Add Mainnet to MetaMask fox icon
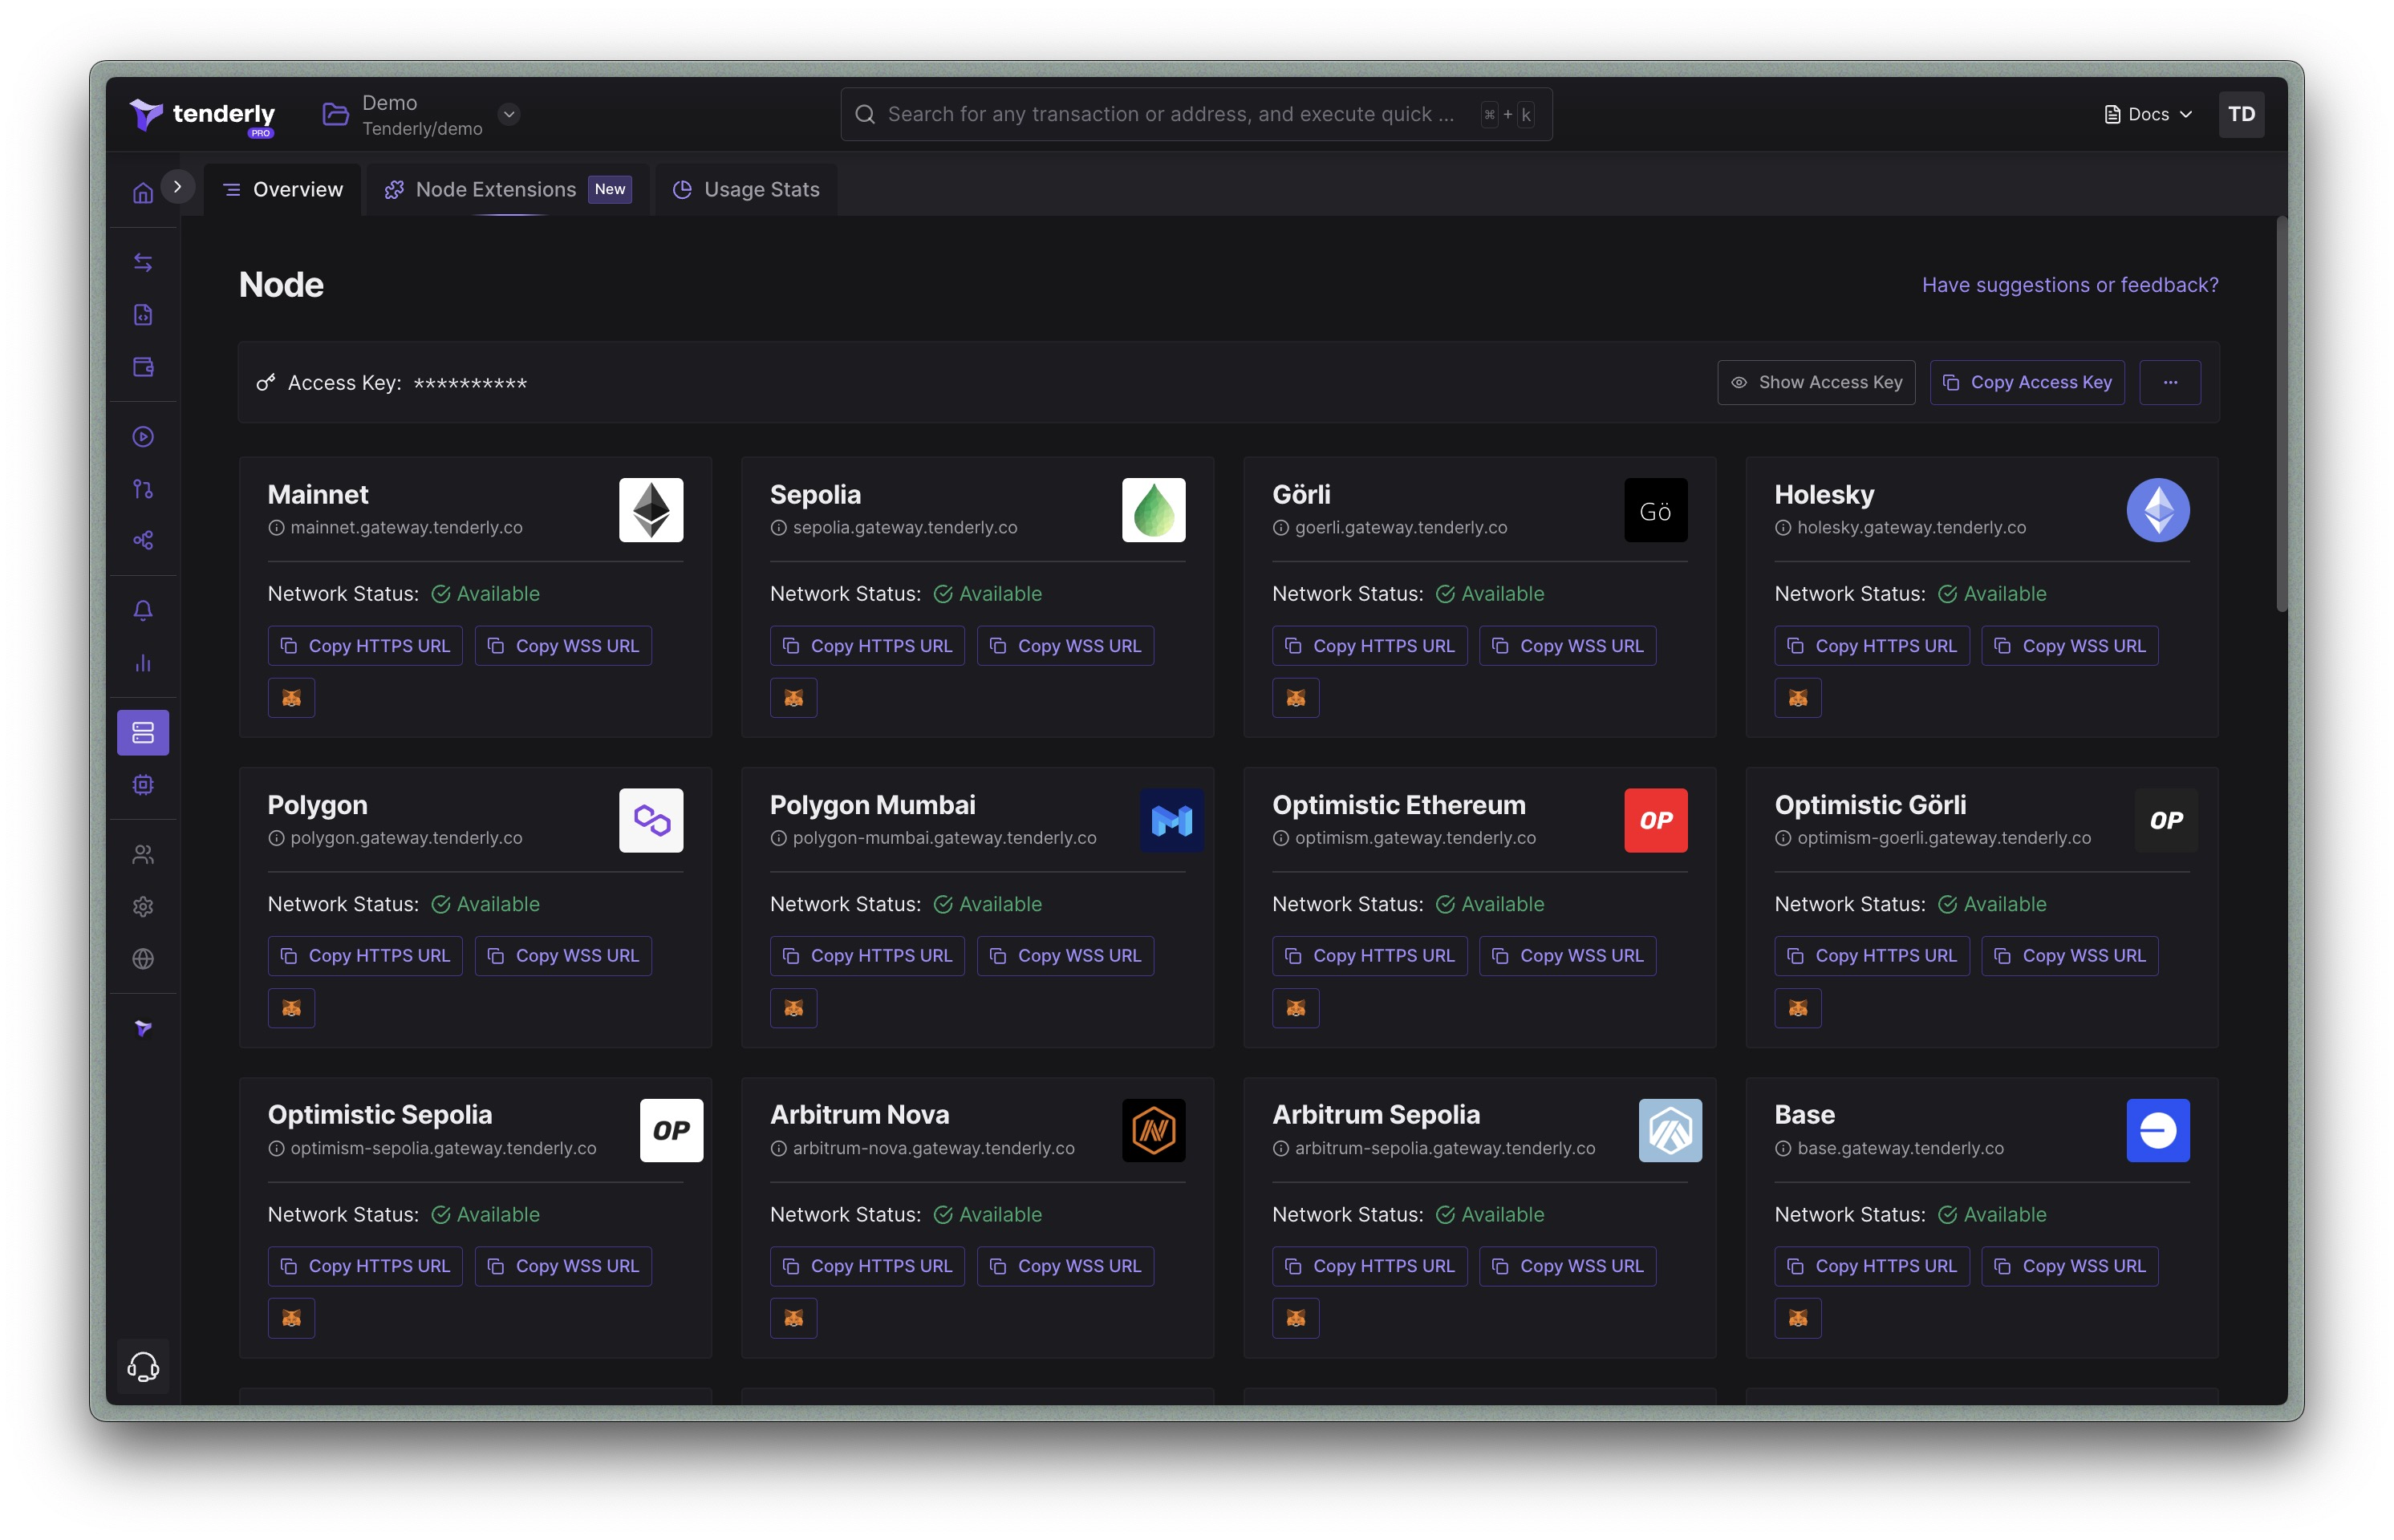 291,698
